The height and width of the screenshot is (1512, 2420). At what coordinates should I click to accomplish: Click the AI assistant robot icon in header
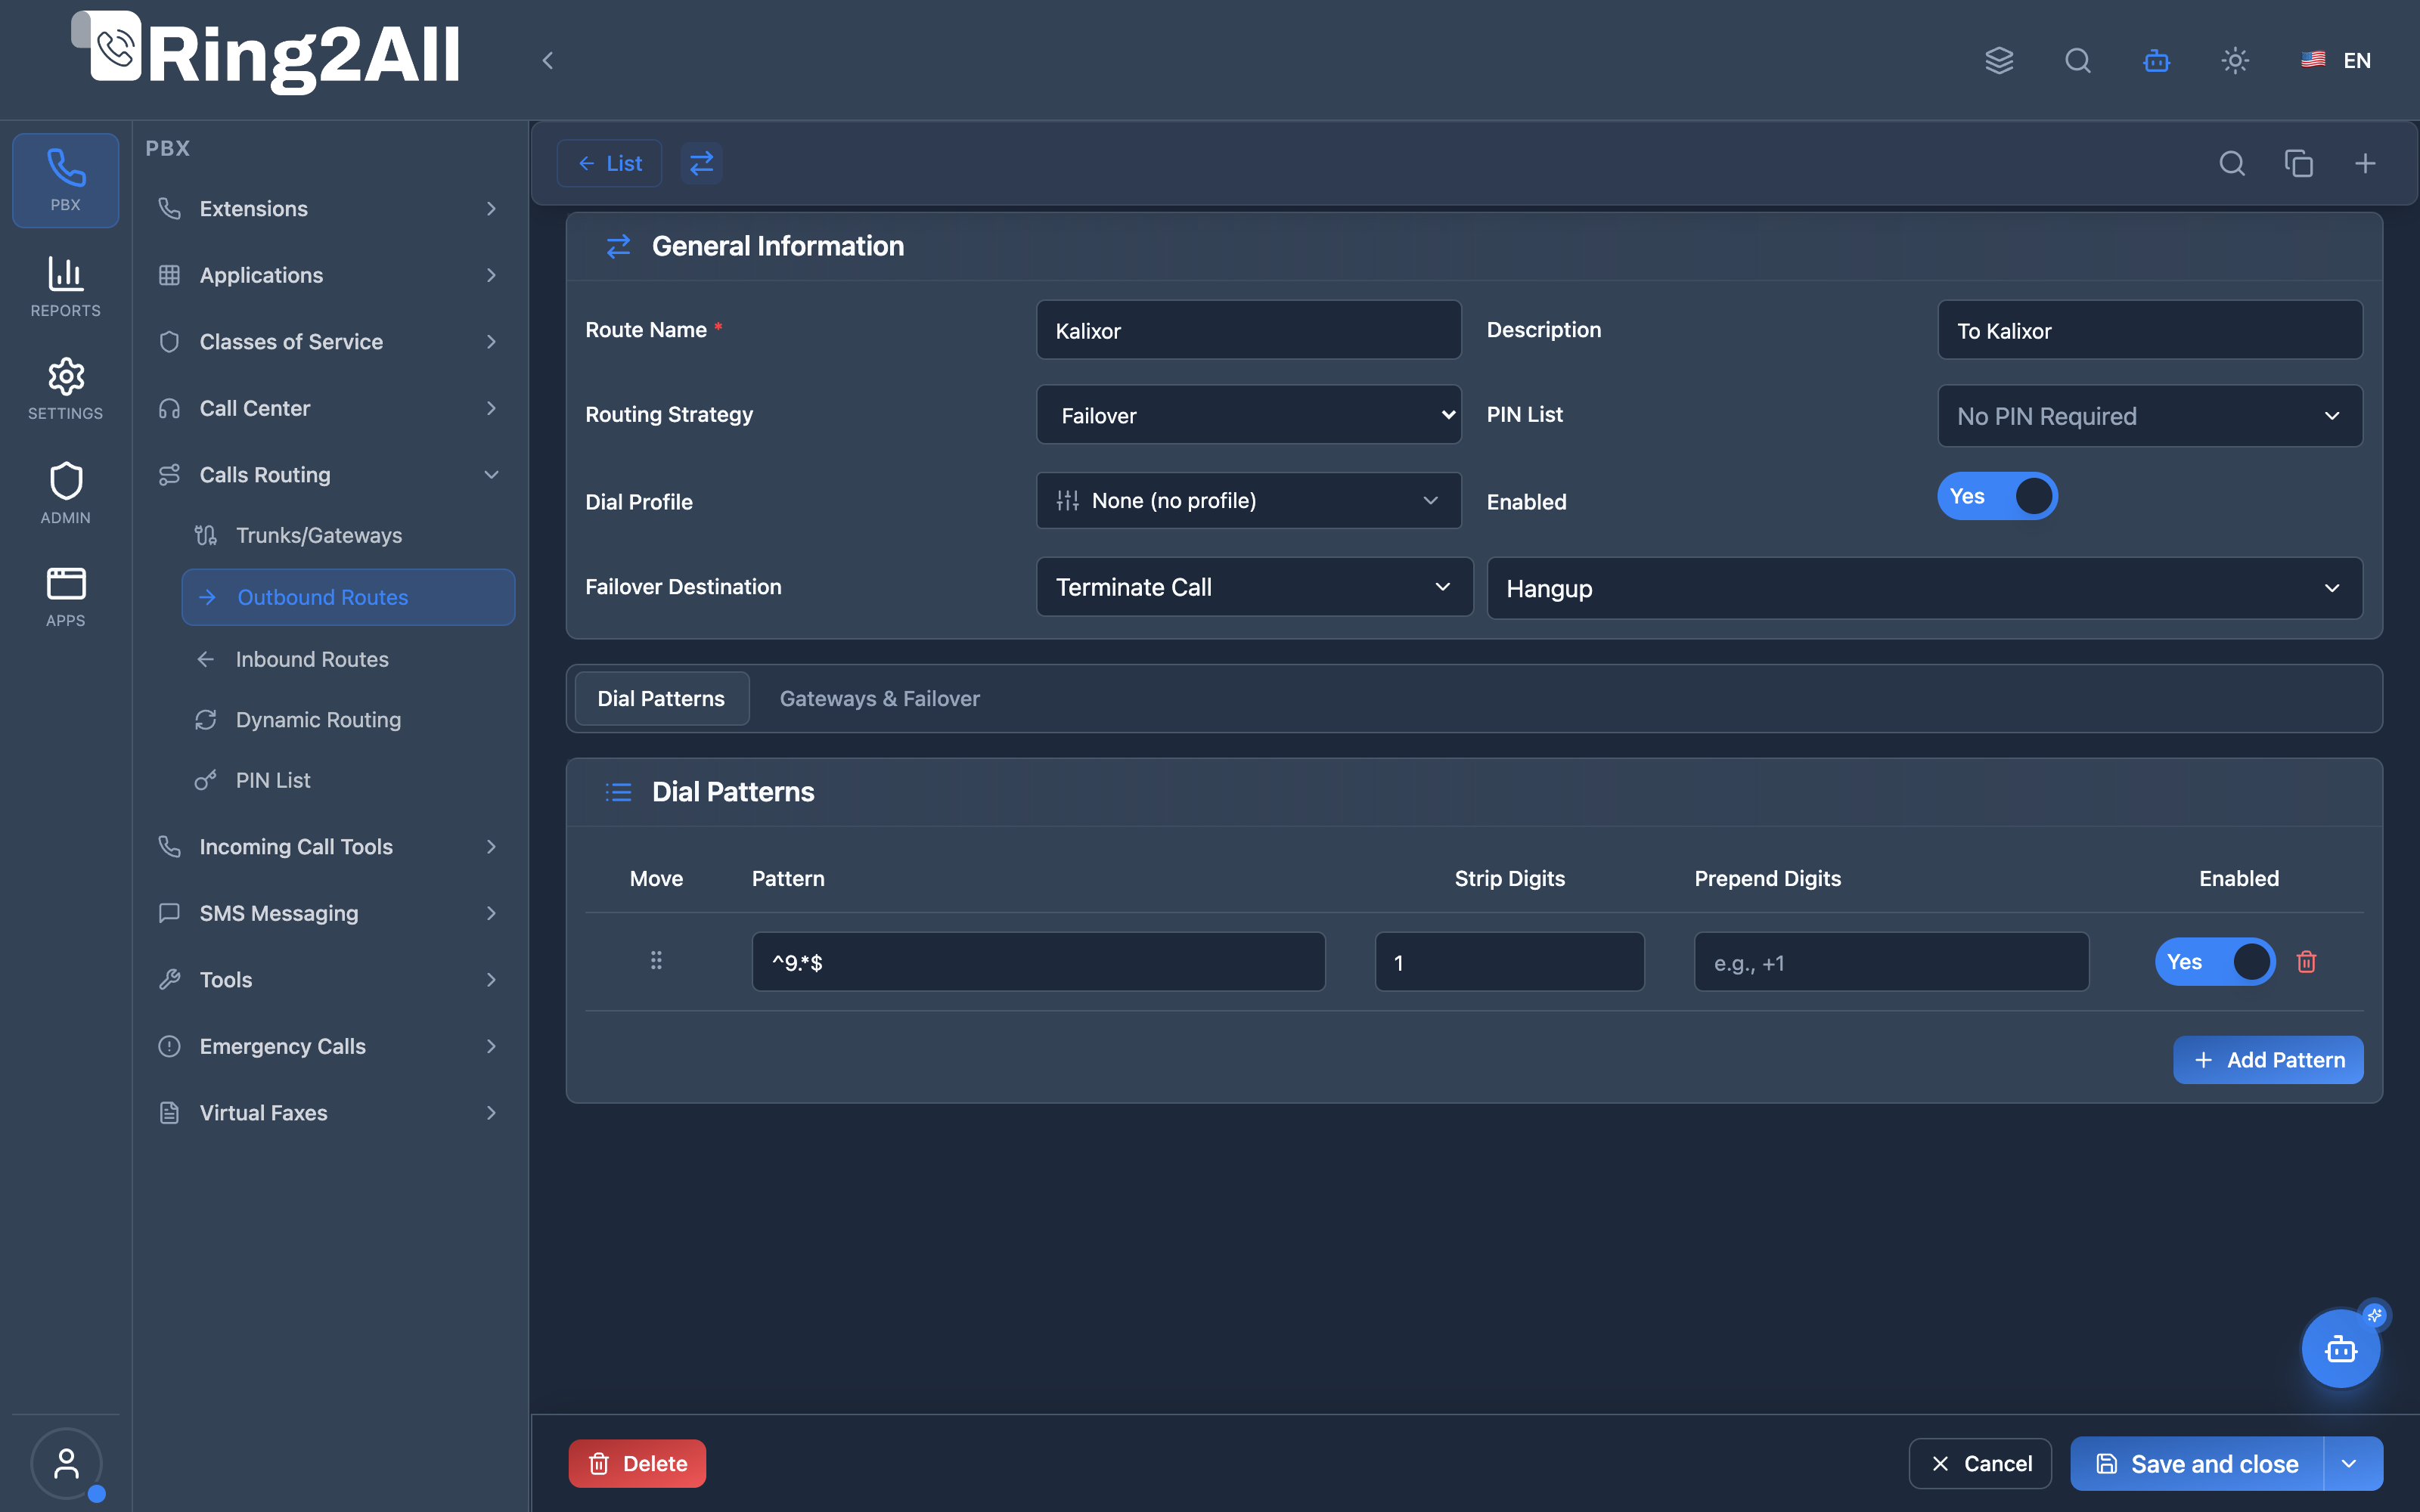point(2156,60)
